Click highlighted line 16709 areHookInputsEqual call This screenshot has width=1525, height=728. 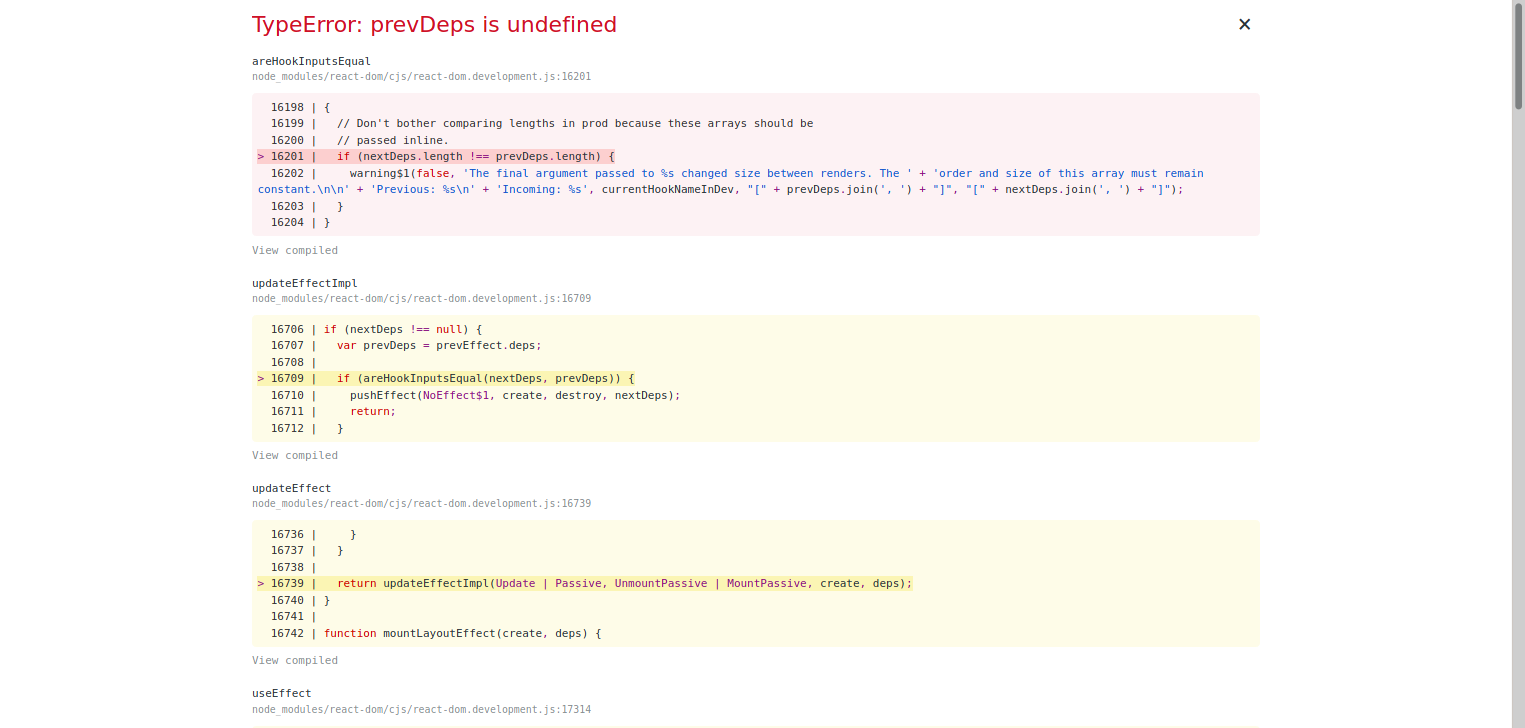(446, 378)
